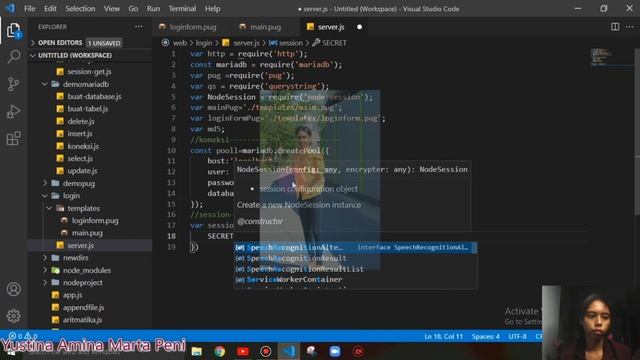Viewport: 640px width, 360px height.
Task: Expand the nodeproject folder
Action: coord(83,282)
